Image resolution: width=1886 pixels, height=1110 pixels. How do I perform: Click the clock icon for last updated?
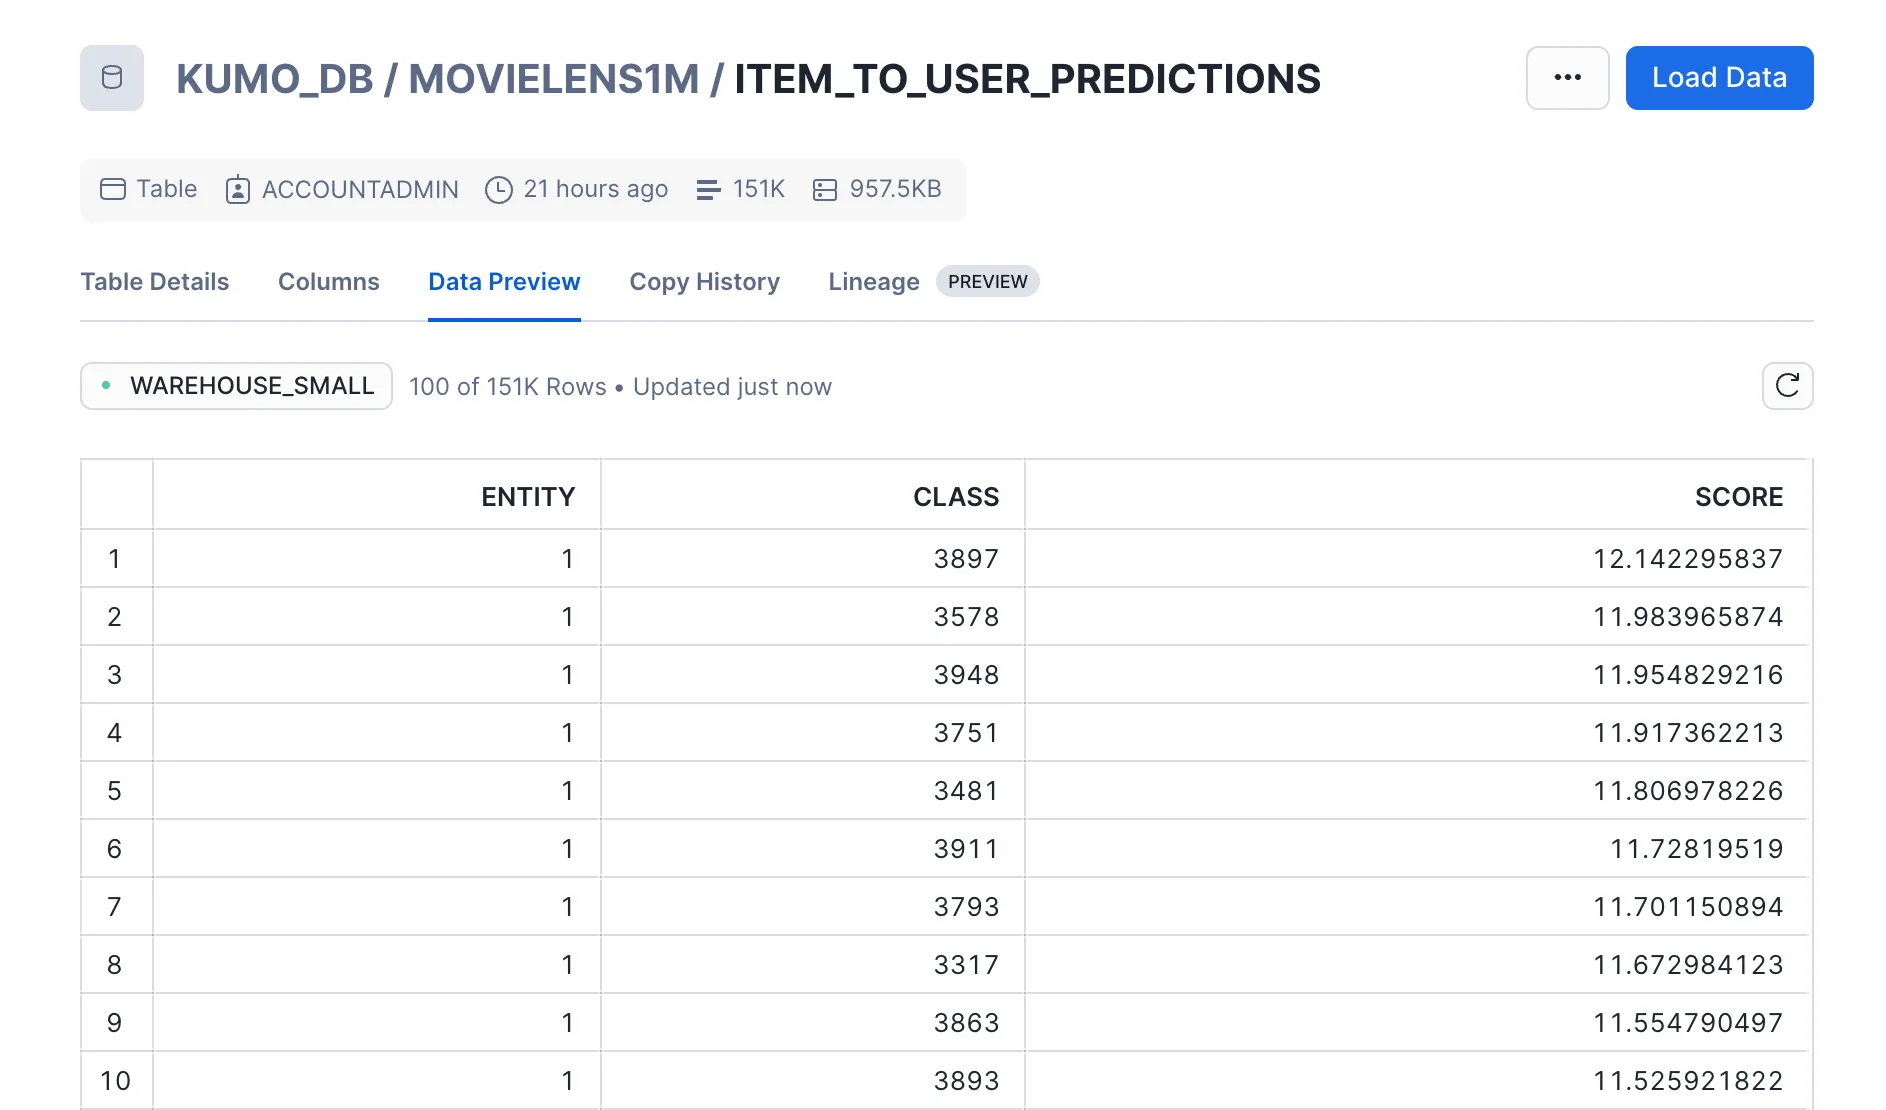point(498,190)
